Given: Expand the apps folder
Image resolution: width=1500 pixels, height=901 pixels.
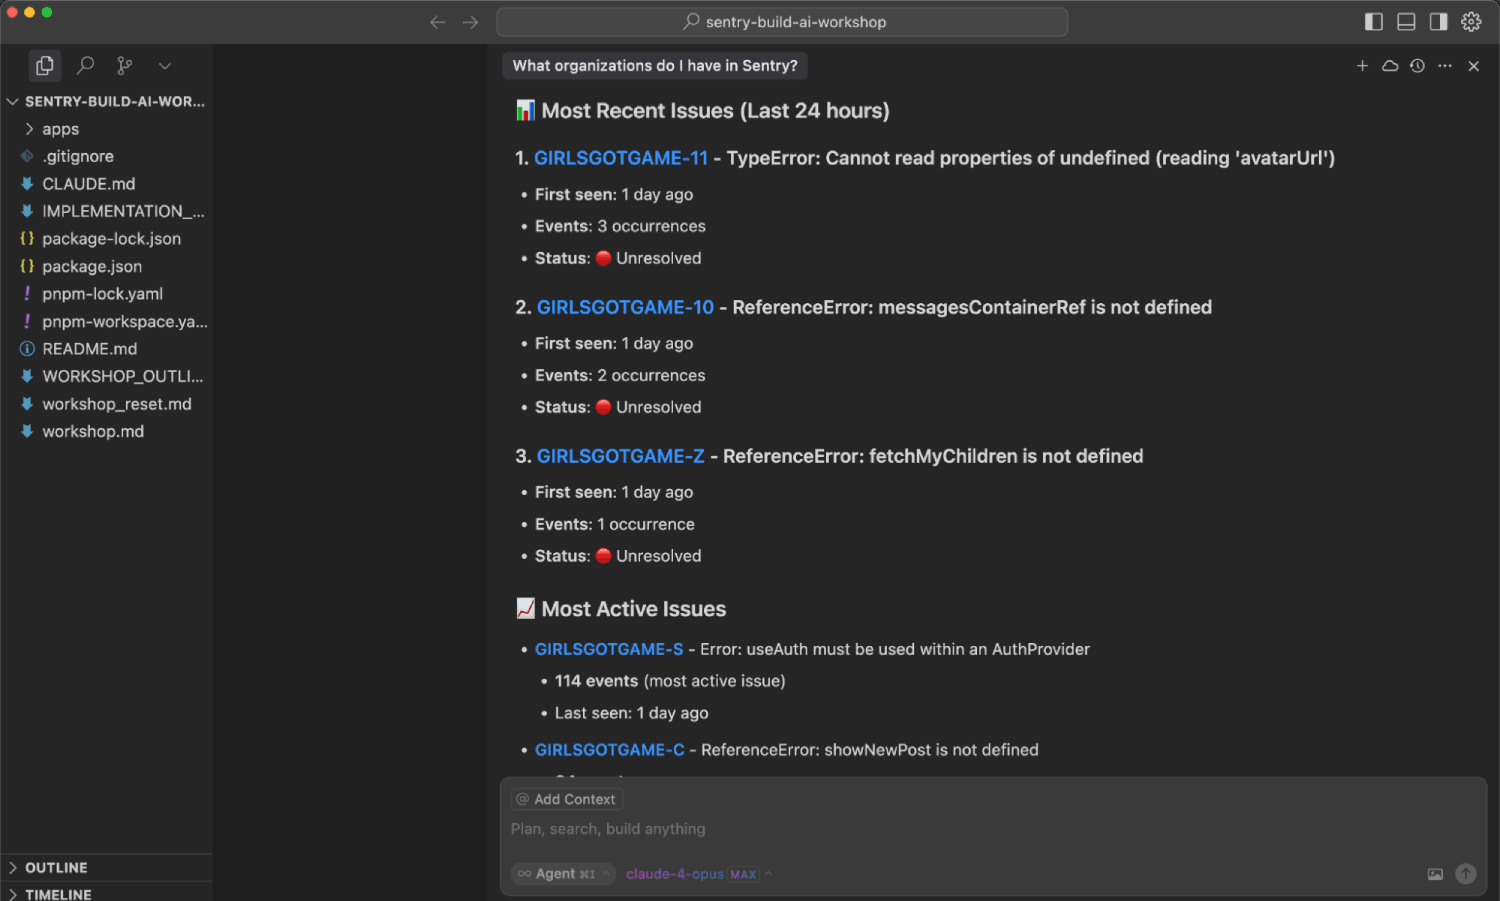Looking at the screenshot, I should click(x=60, y=128).
